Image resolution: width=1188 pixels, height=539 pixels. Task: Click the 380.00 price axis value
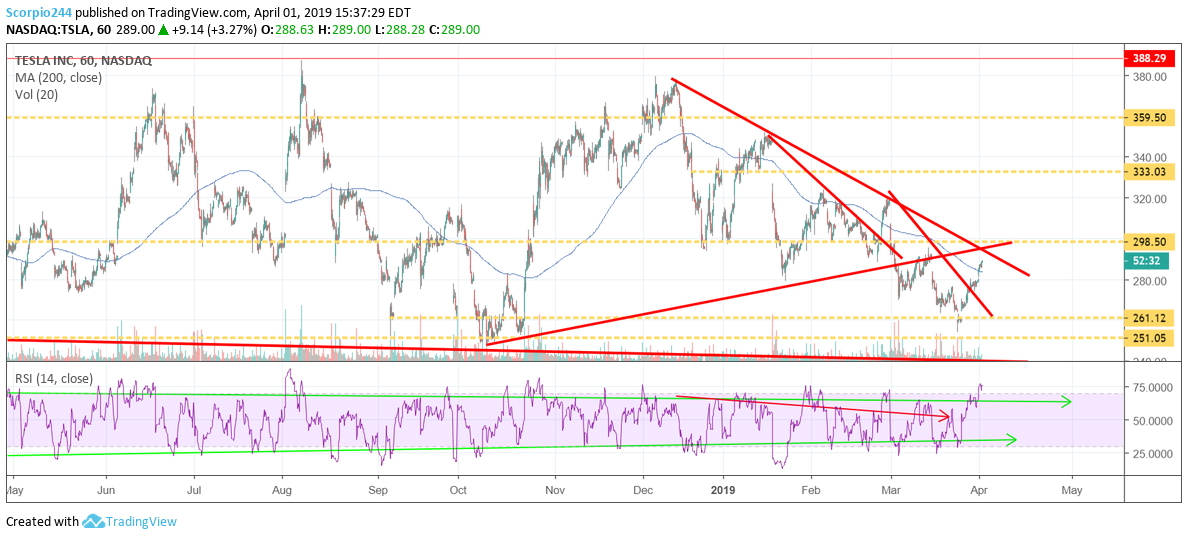[1147, 77]
